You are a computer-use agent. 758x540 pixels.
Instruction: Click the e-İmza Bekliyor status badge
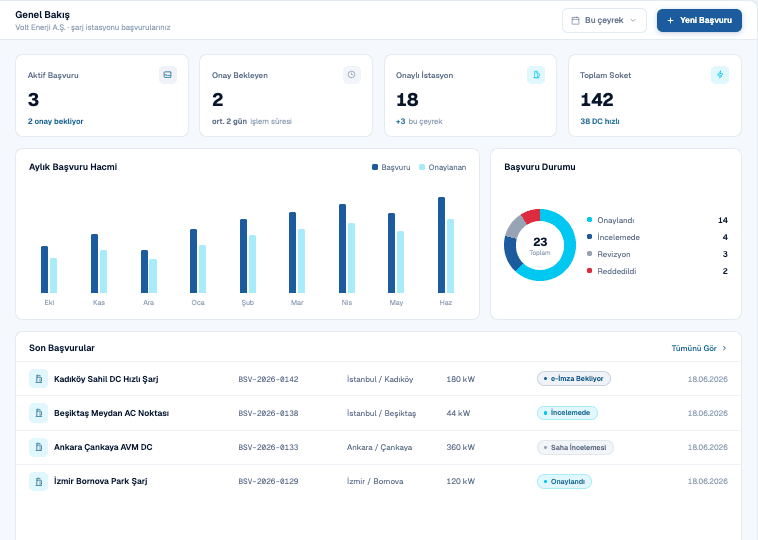574,379
